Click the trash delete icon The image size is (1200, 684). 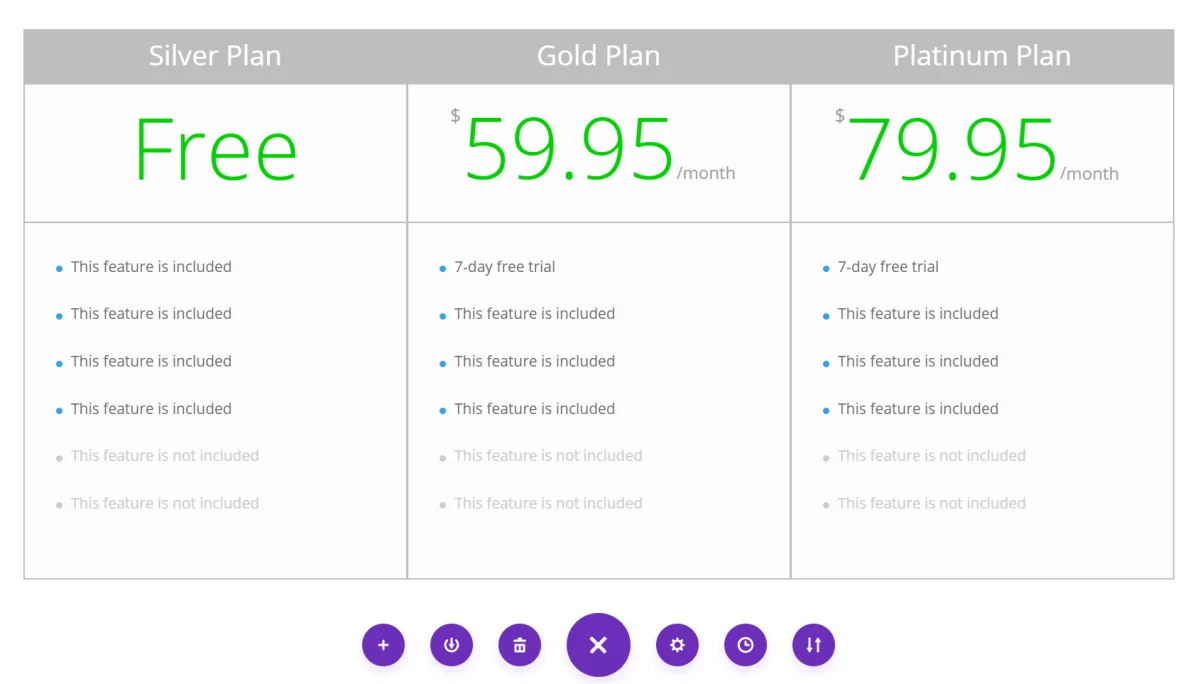coord(520,645)
